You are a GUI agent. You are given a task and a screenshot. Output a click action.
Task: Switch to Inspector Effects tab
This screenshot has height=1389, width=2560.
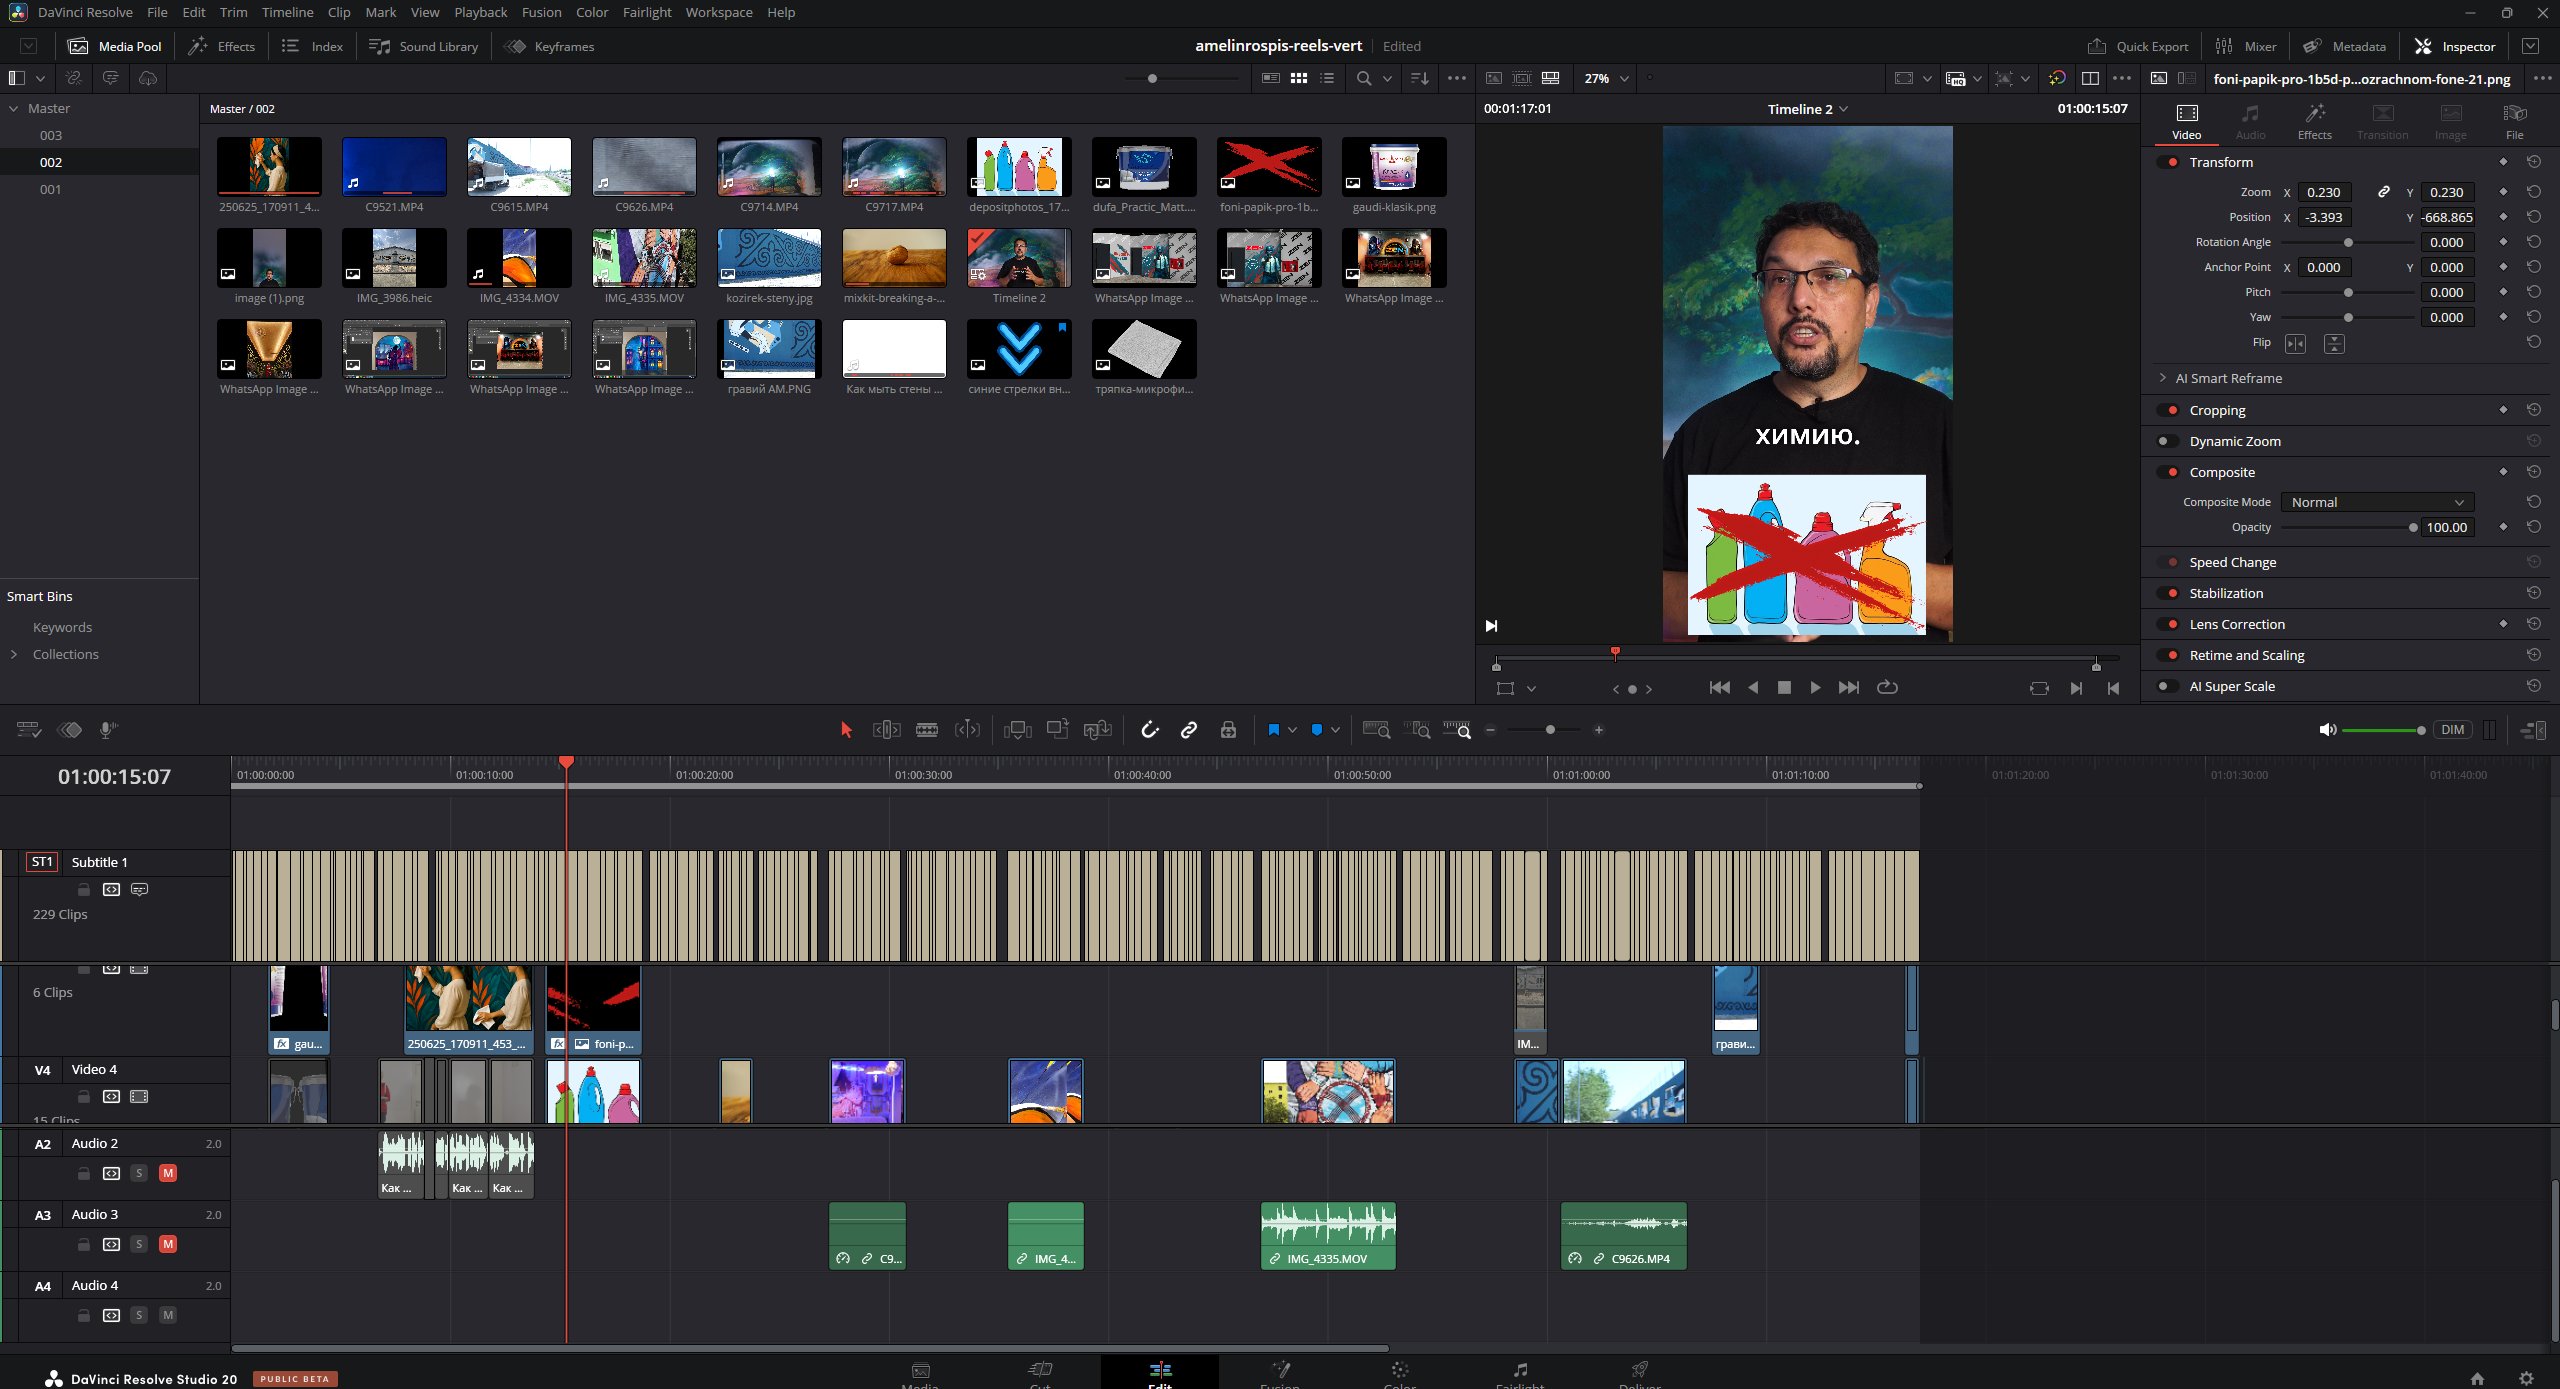click(2314, 120)
